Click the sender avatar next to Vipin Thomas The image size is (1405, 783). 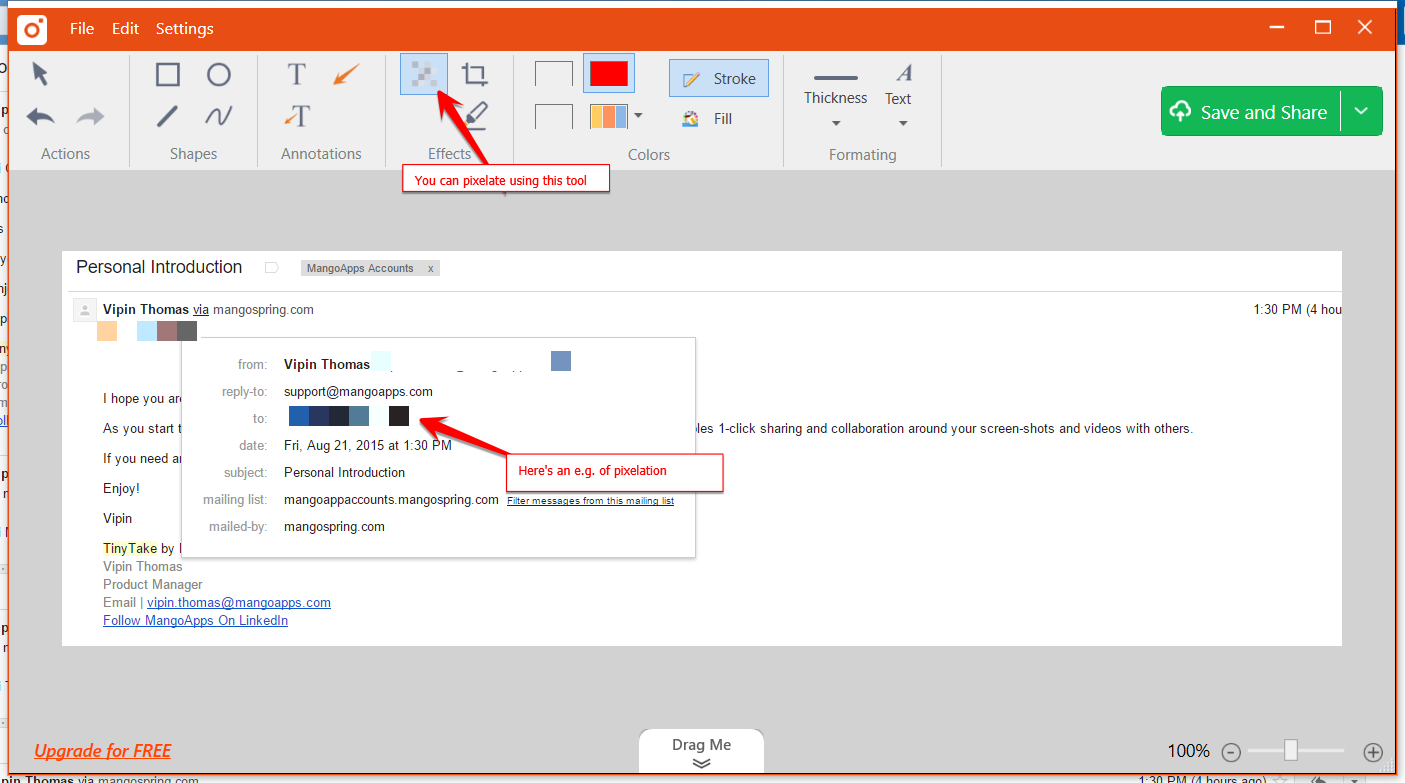click(85, 310)
